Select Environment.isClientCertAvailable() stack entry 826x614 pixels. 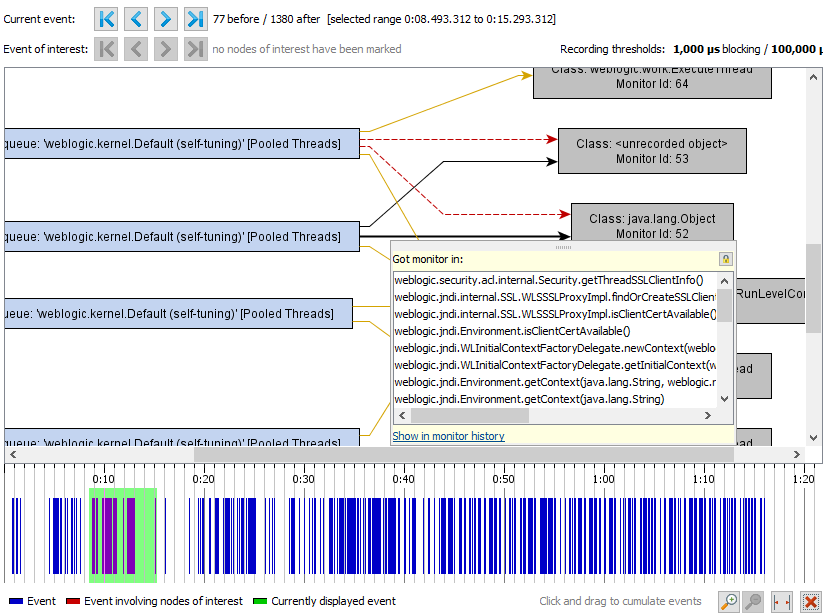tap(512, 331)
